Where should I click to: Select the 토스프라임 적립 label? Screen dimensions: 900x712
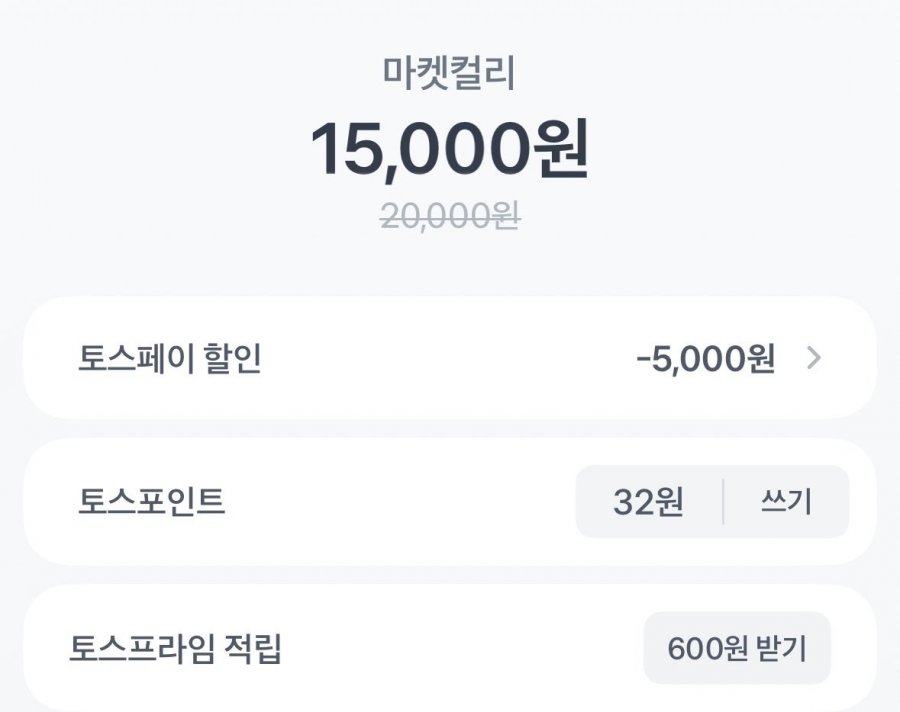[175, 648]
